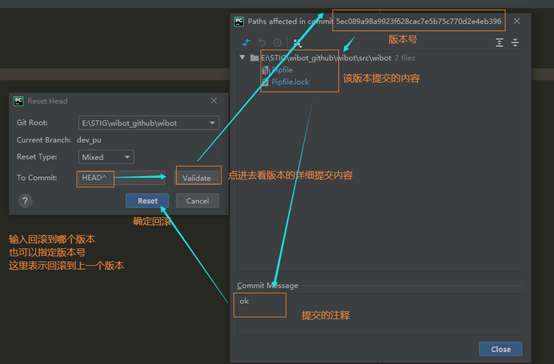Screen dimensions: 554x364
Task: Collapse the wibot folder tree node
Action: click(242, 57)
